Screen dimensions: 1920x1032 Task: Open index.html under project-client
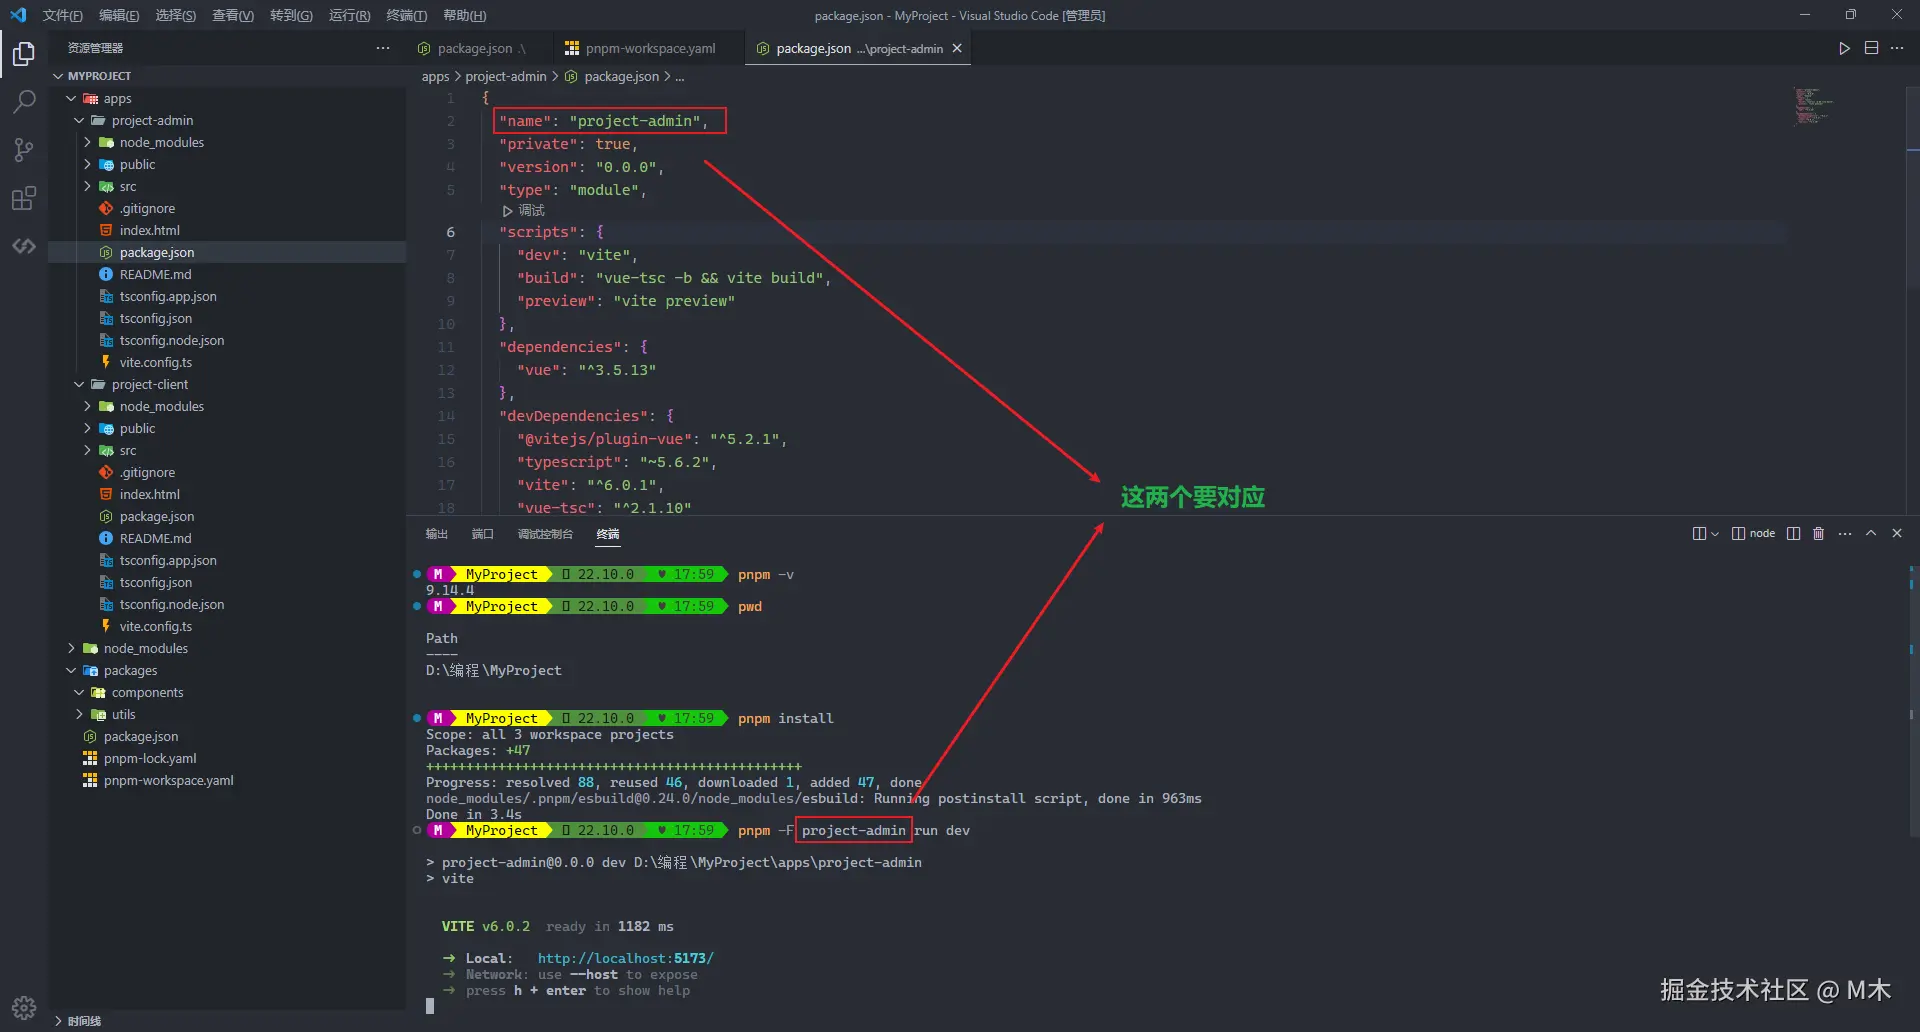tap(149, 494)
